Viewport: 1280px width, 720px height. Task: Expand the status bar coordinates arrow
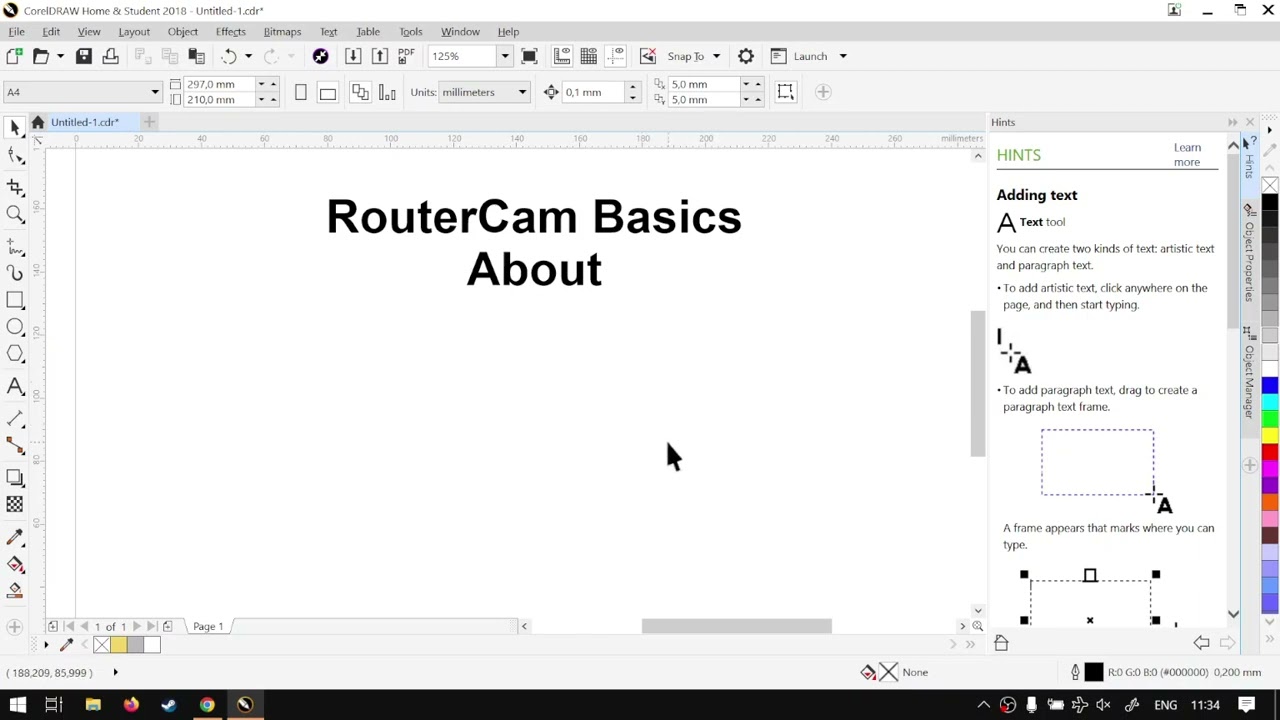coord(115,672)
